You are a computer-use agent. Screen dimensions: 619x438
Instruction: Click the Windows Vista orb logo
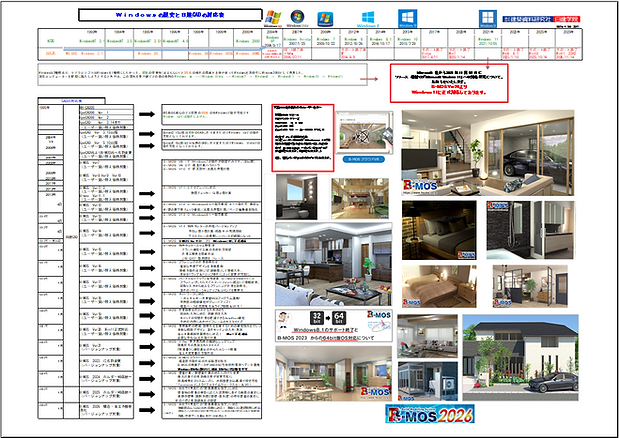pos(297,17)
